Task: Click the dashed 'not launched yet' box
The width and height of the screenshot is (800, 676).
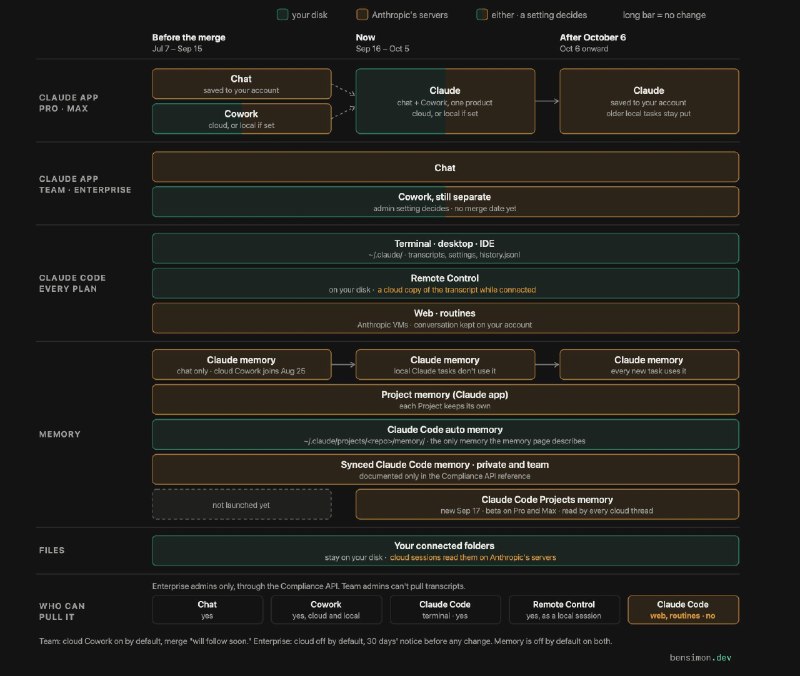Action: [241, 505]
